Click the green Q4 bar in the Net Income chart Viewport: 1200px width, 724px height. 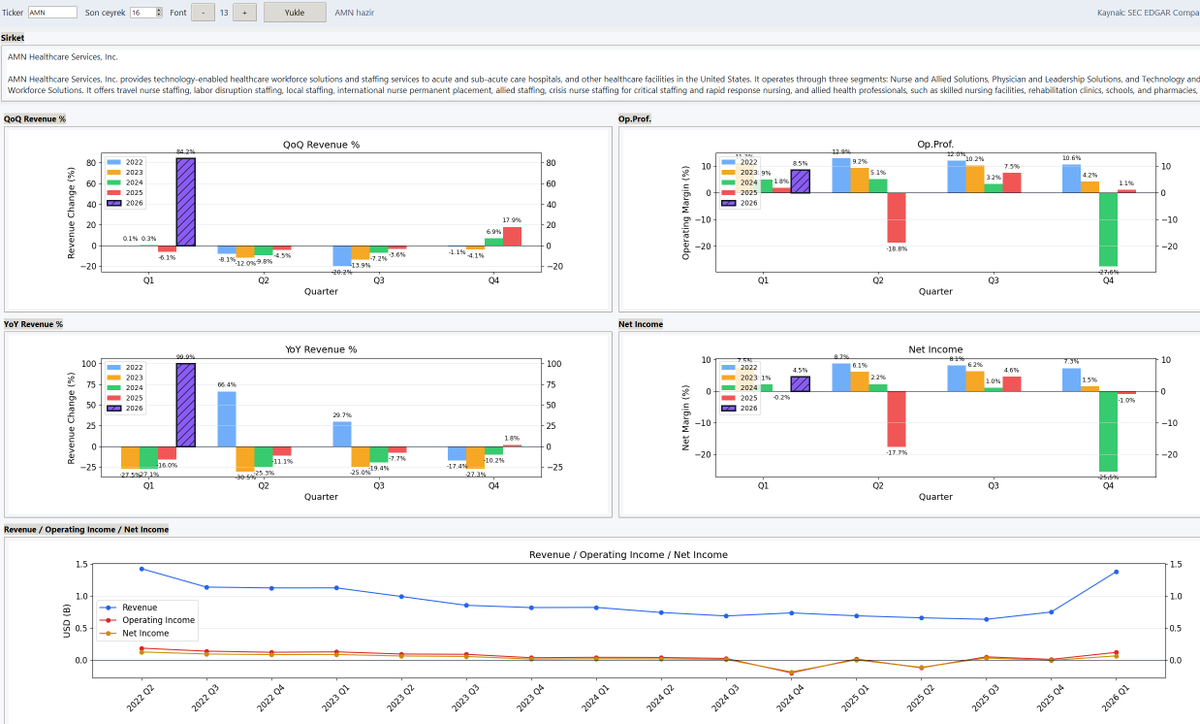coord(1108,431)
